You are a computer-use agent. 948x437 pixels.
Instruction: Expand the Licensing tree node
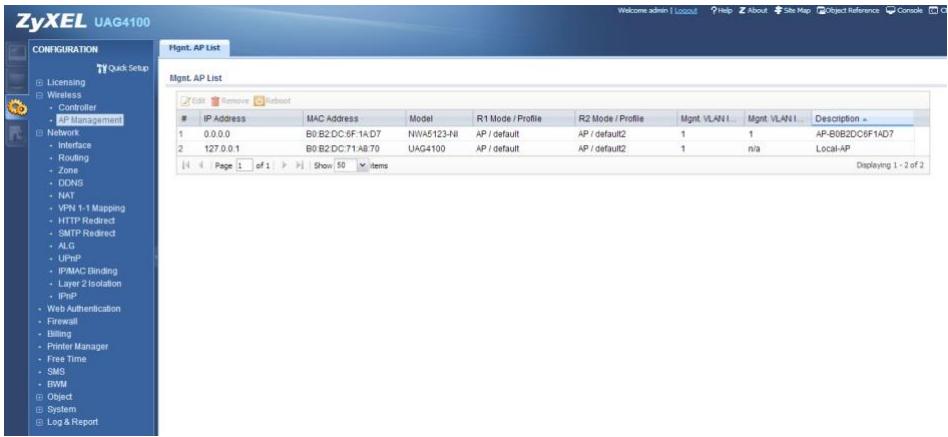(40, 82)
